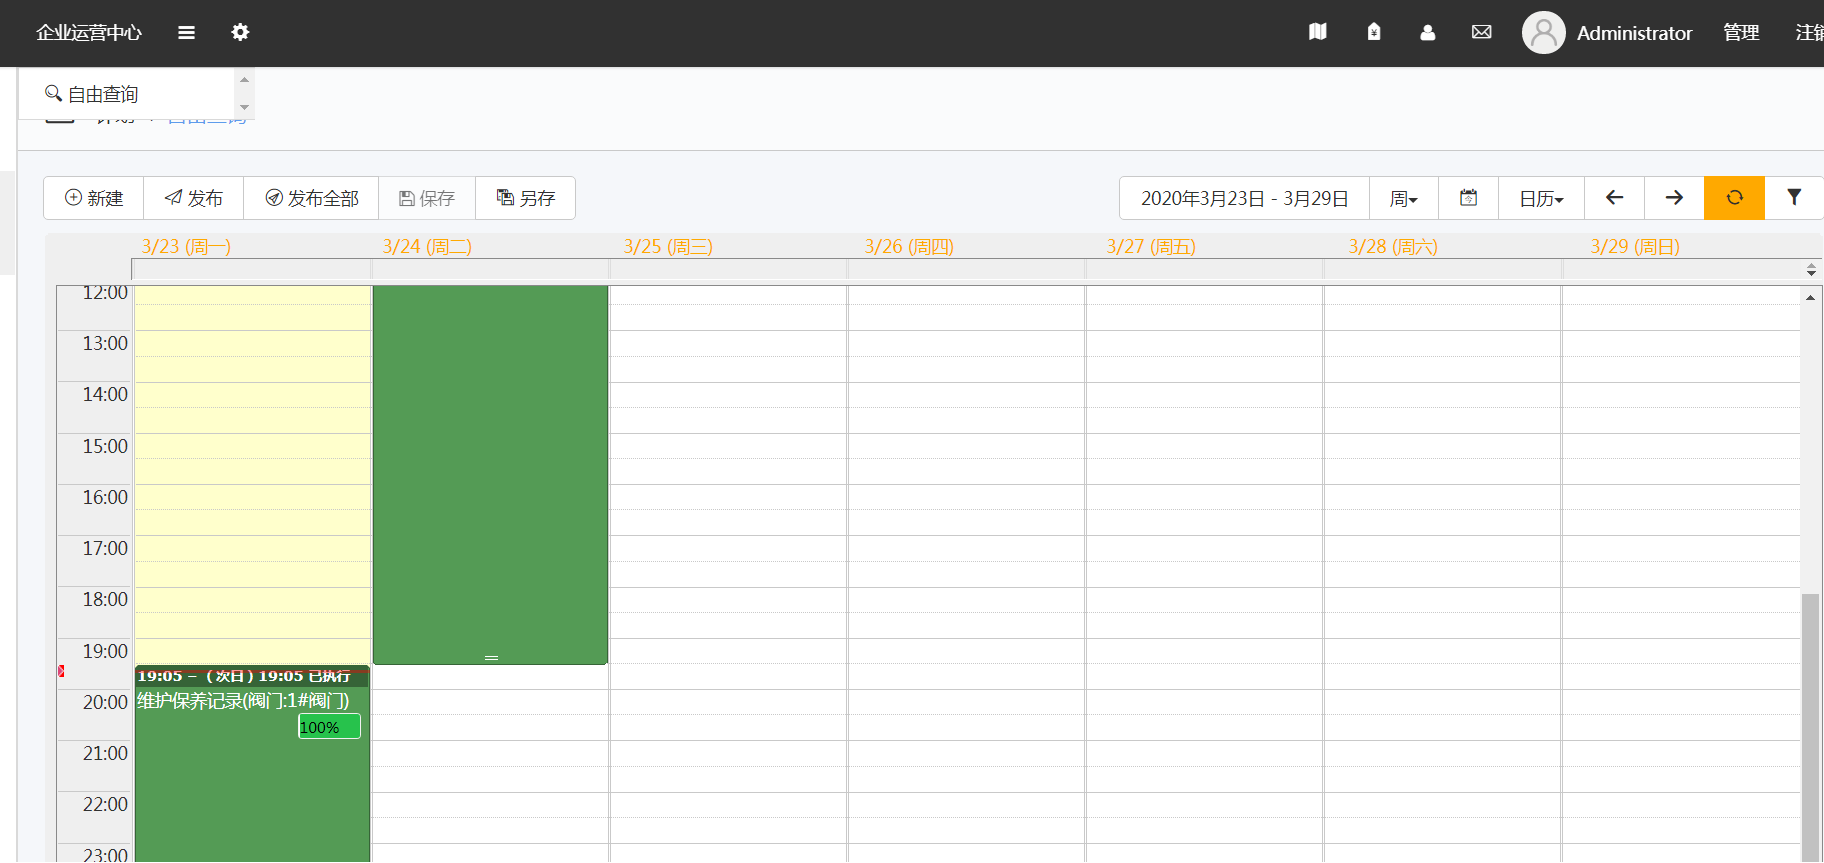
Task: Open the 管理 (Manage) menu item
Action: (x=1741, y=33)
